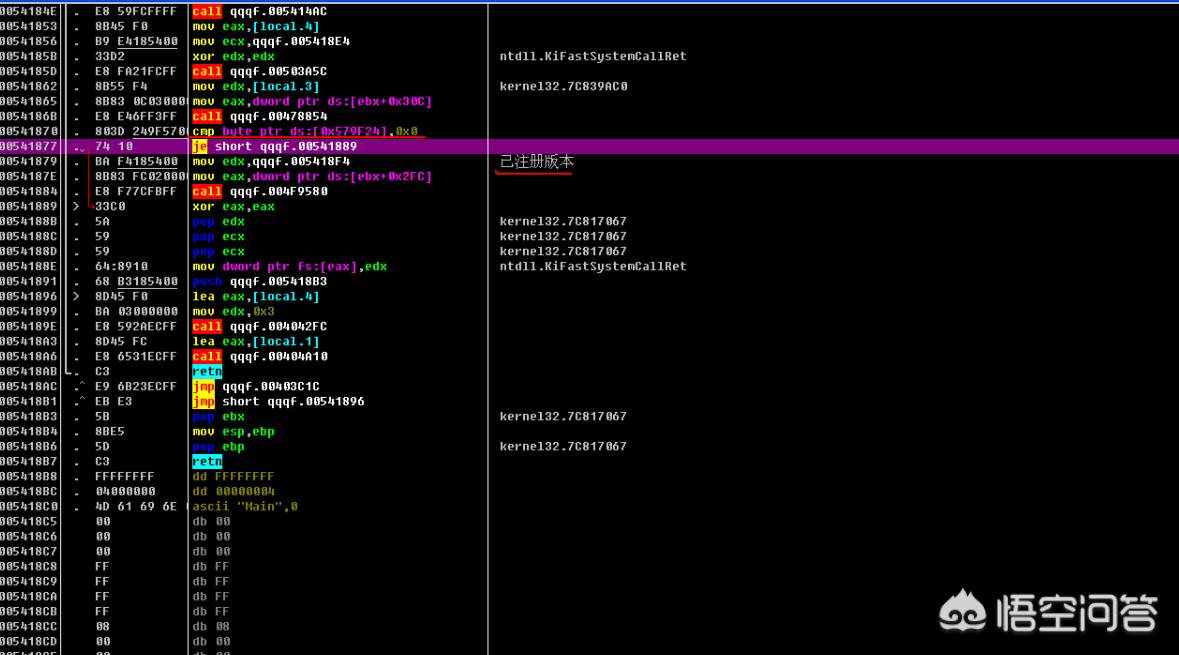Select the call qqqf.00503A5C line

pyautogui.click(x=259, y=71)
